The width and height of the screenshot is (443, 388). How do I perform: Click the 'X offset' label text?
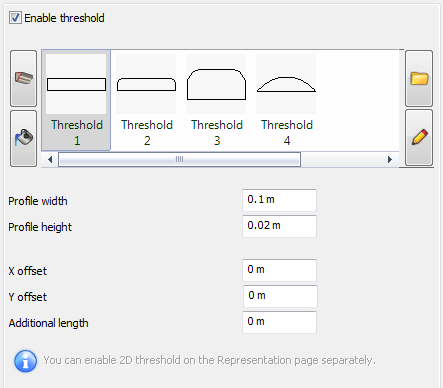28,271
